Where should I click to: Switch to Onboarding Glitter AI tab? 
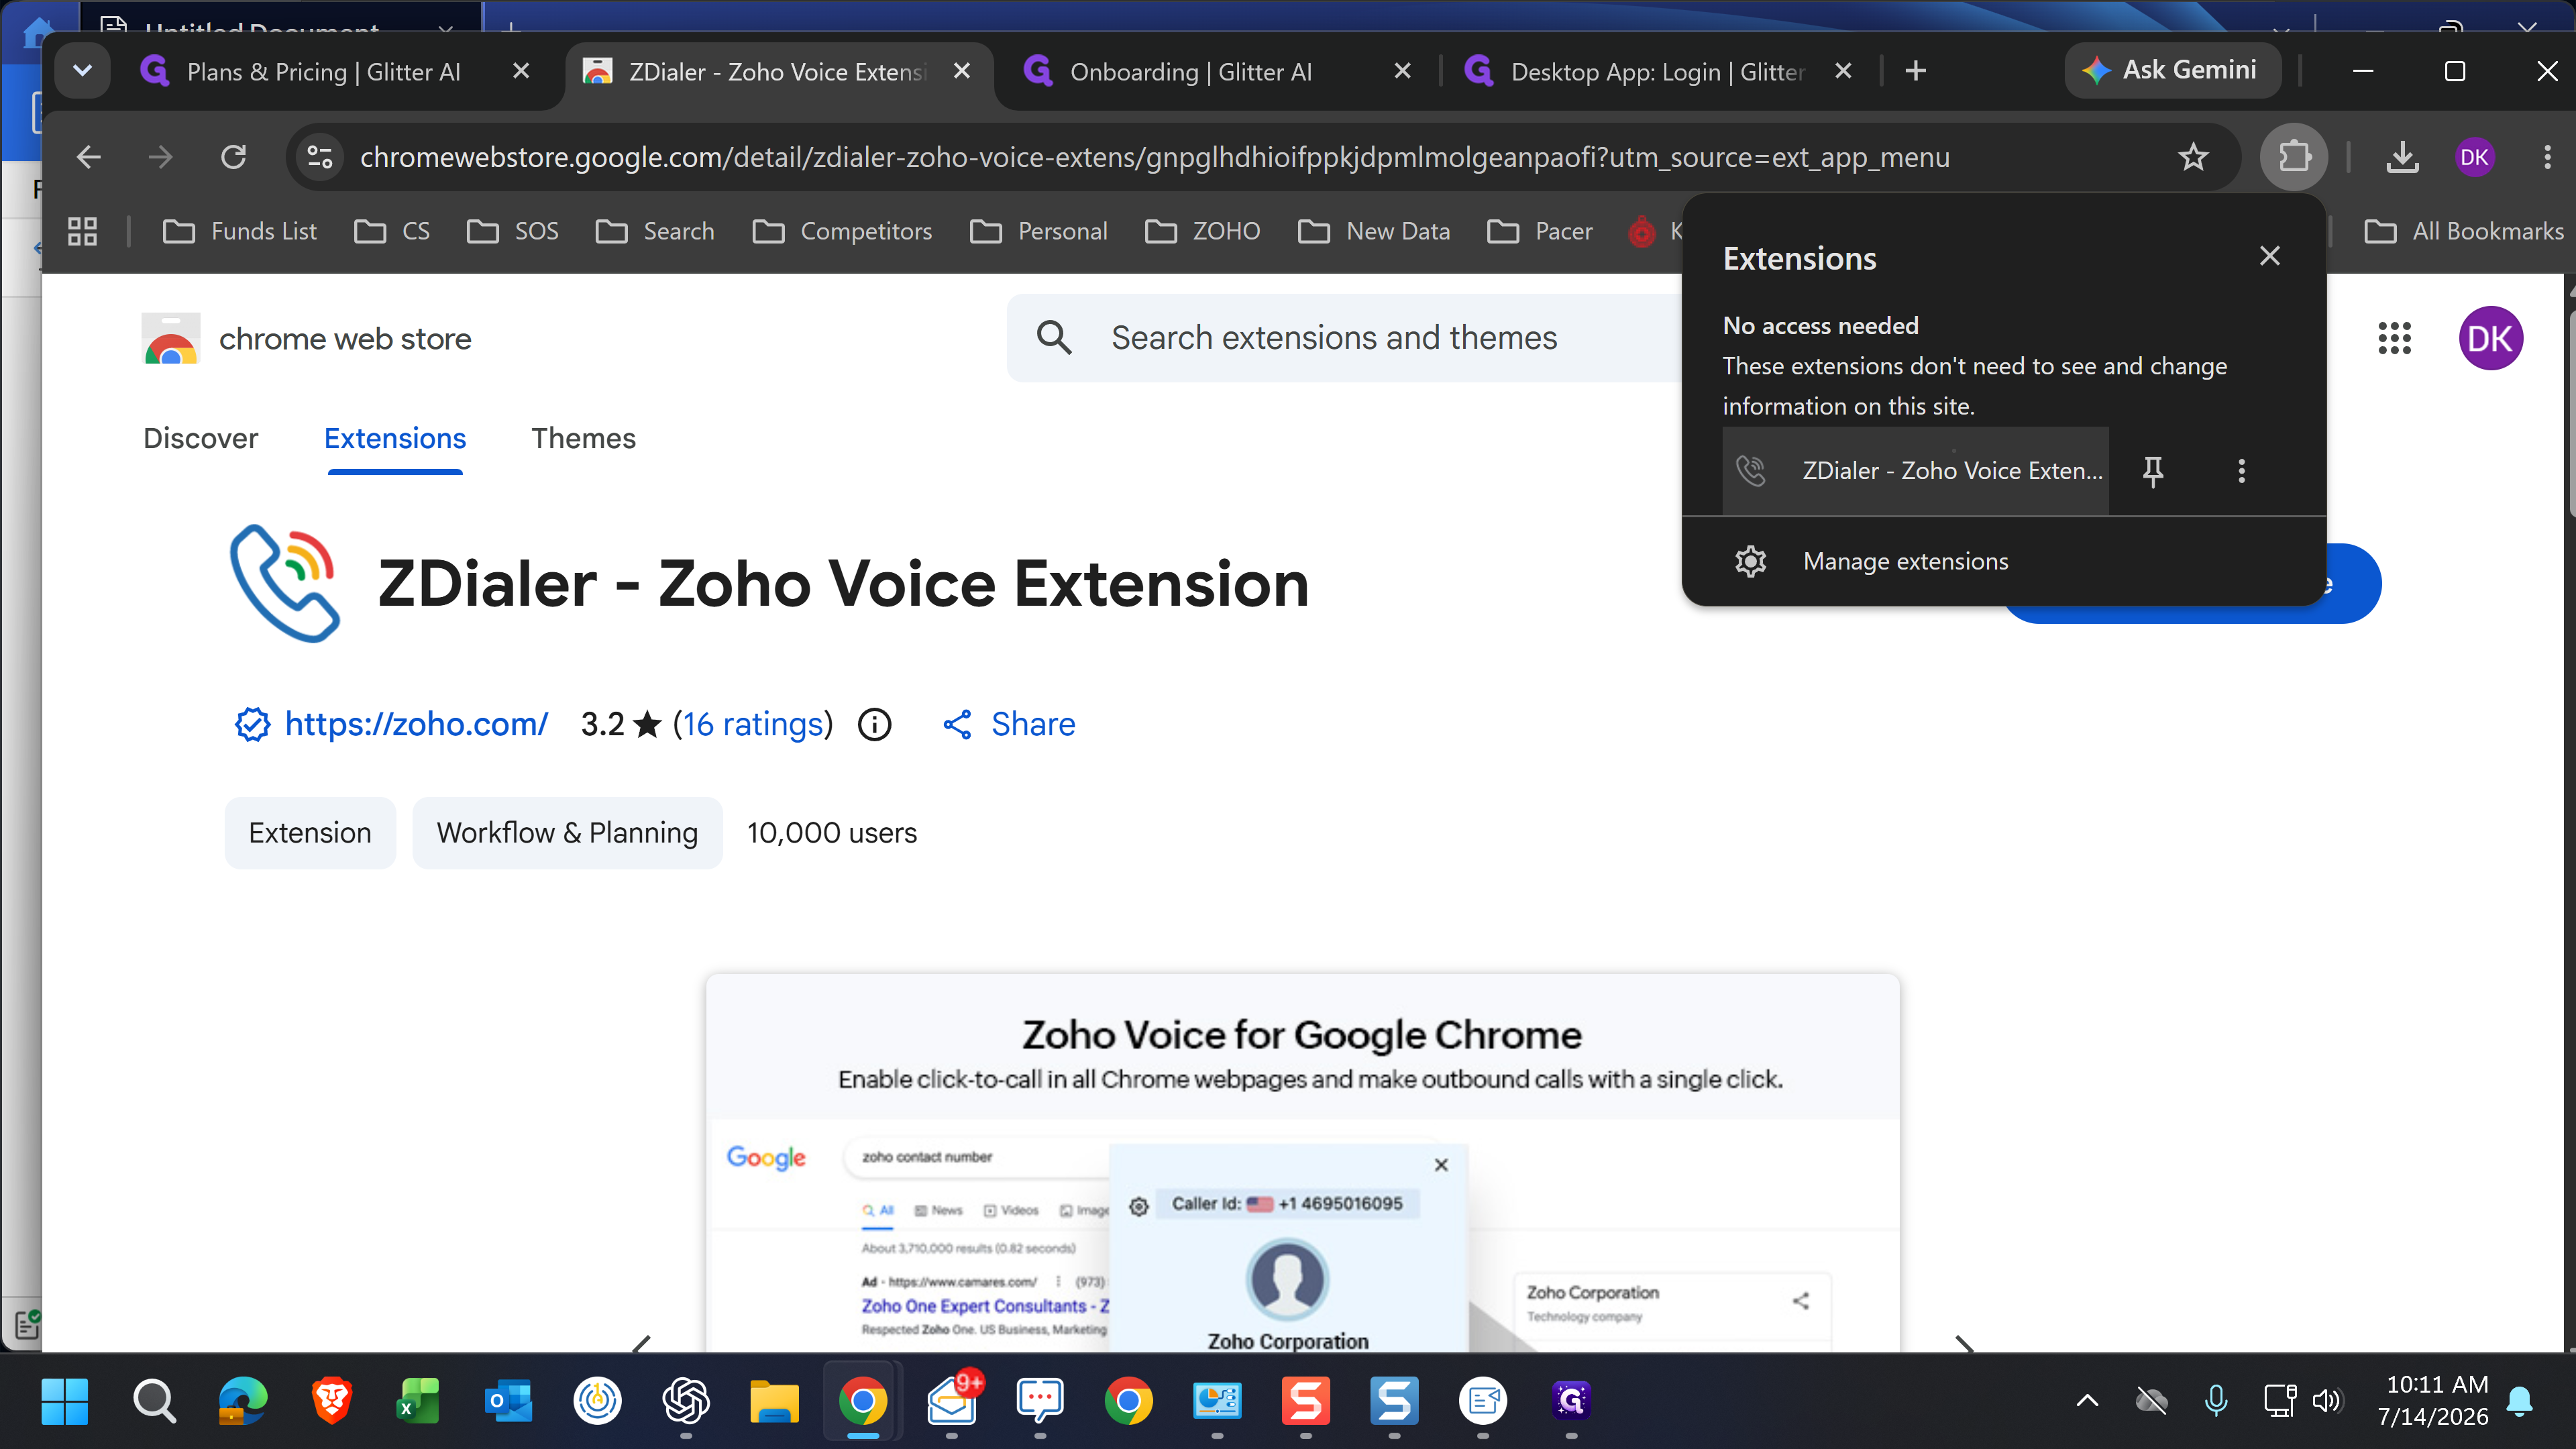pyautogui.click(x=1190, y=71)
